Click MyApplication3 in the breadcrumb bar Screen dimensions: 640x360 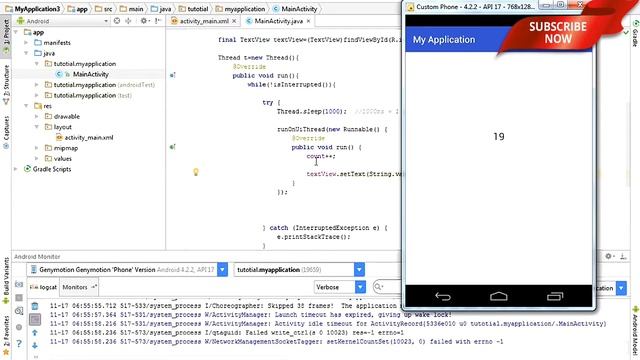33,9
